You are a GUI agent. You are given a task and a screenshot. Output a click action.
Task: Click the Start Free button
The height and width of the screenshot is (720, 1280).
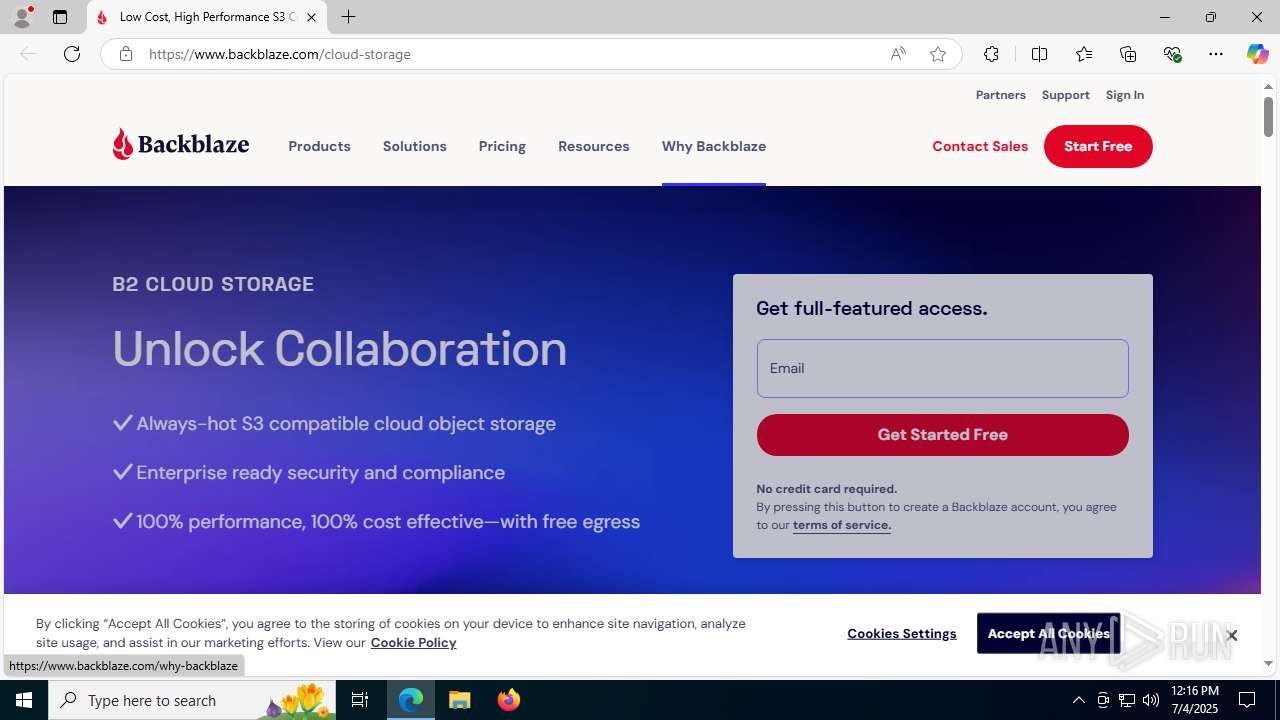1098,146
